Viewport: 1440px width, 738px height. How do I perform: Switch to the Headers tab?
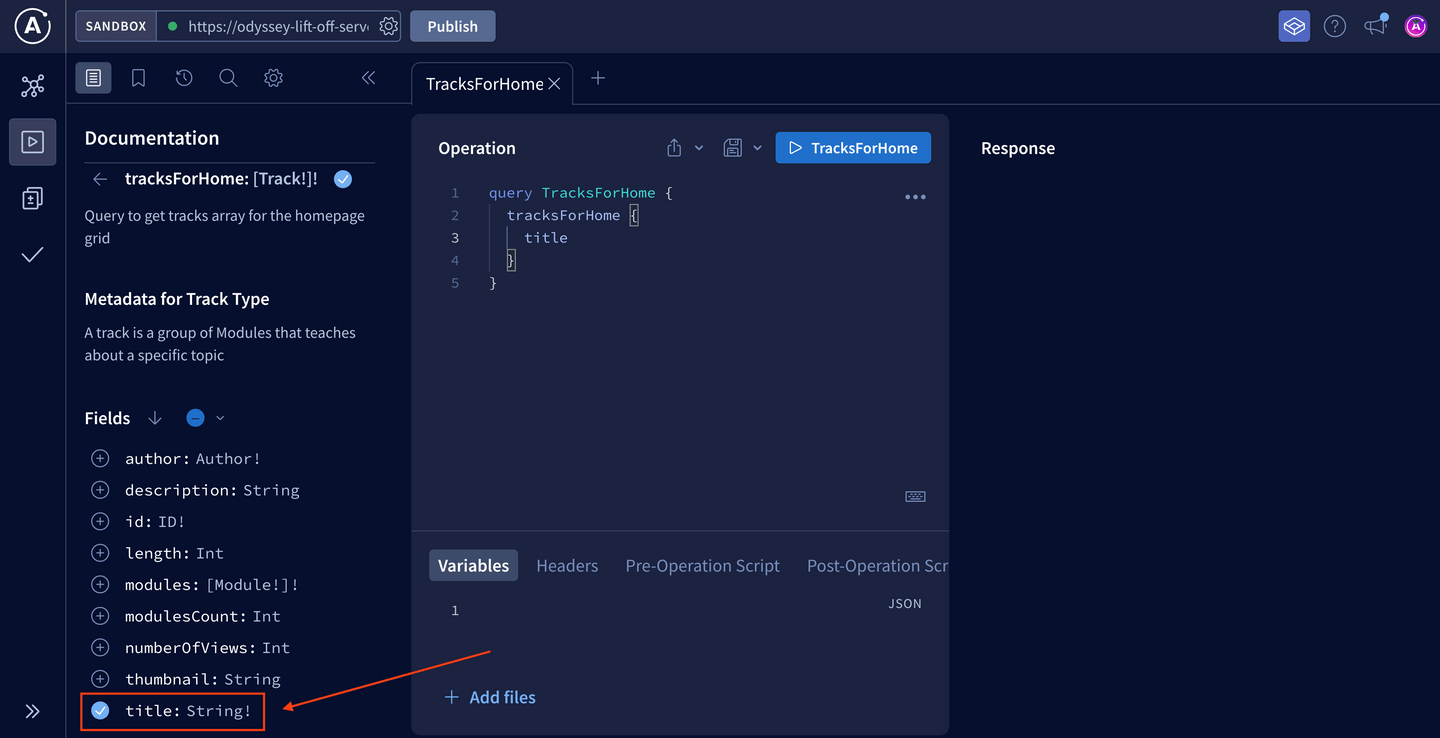coord(567,565)
